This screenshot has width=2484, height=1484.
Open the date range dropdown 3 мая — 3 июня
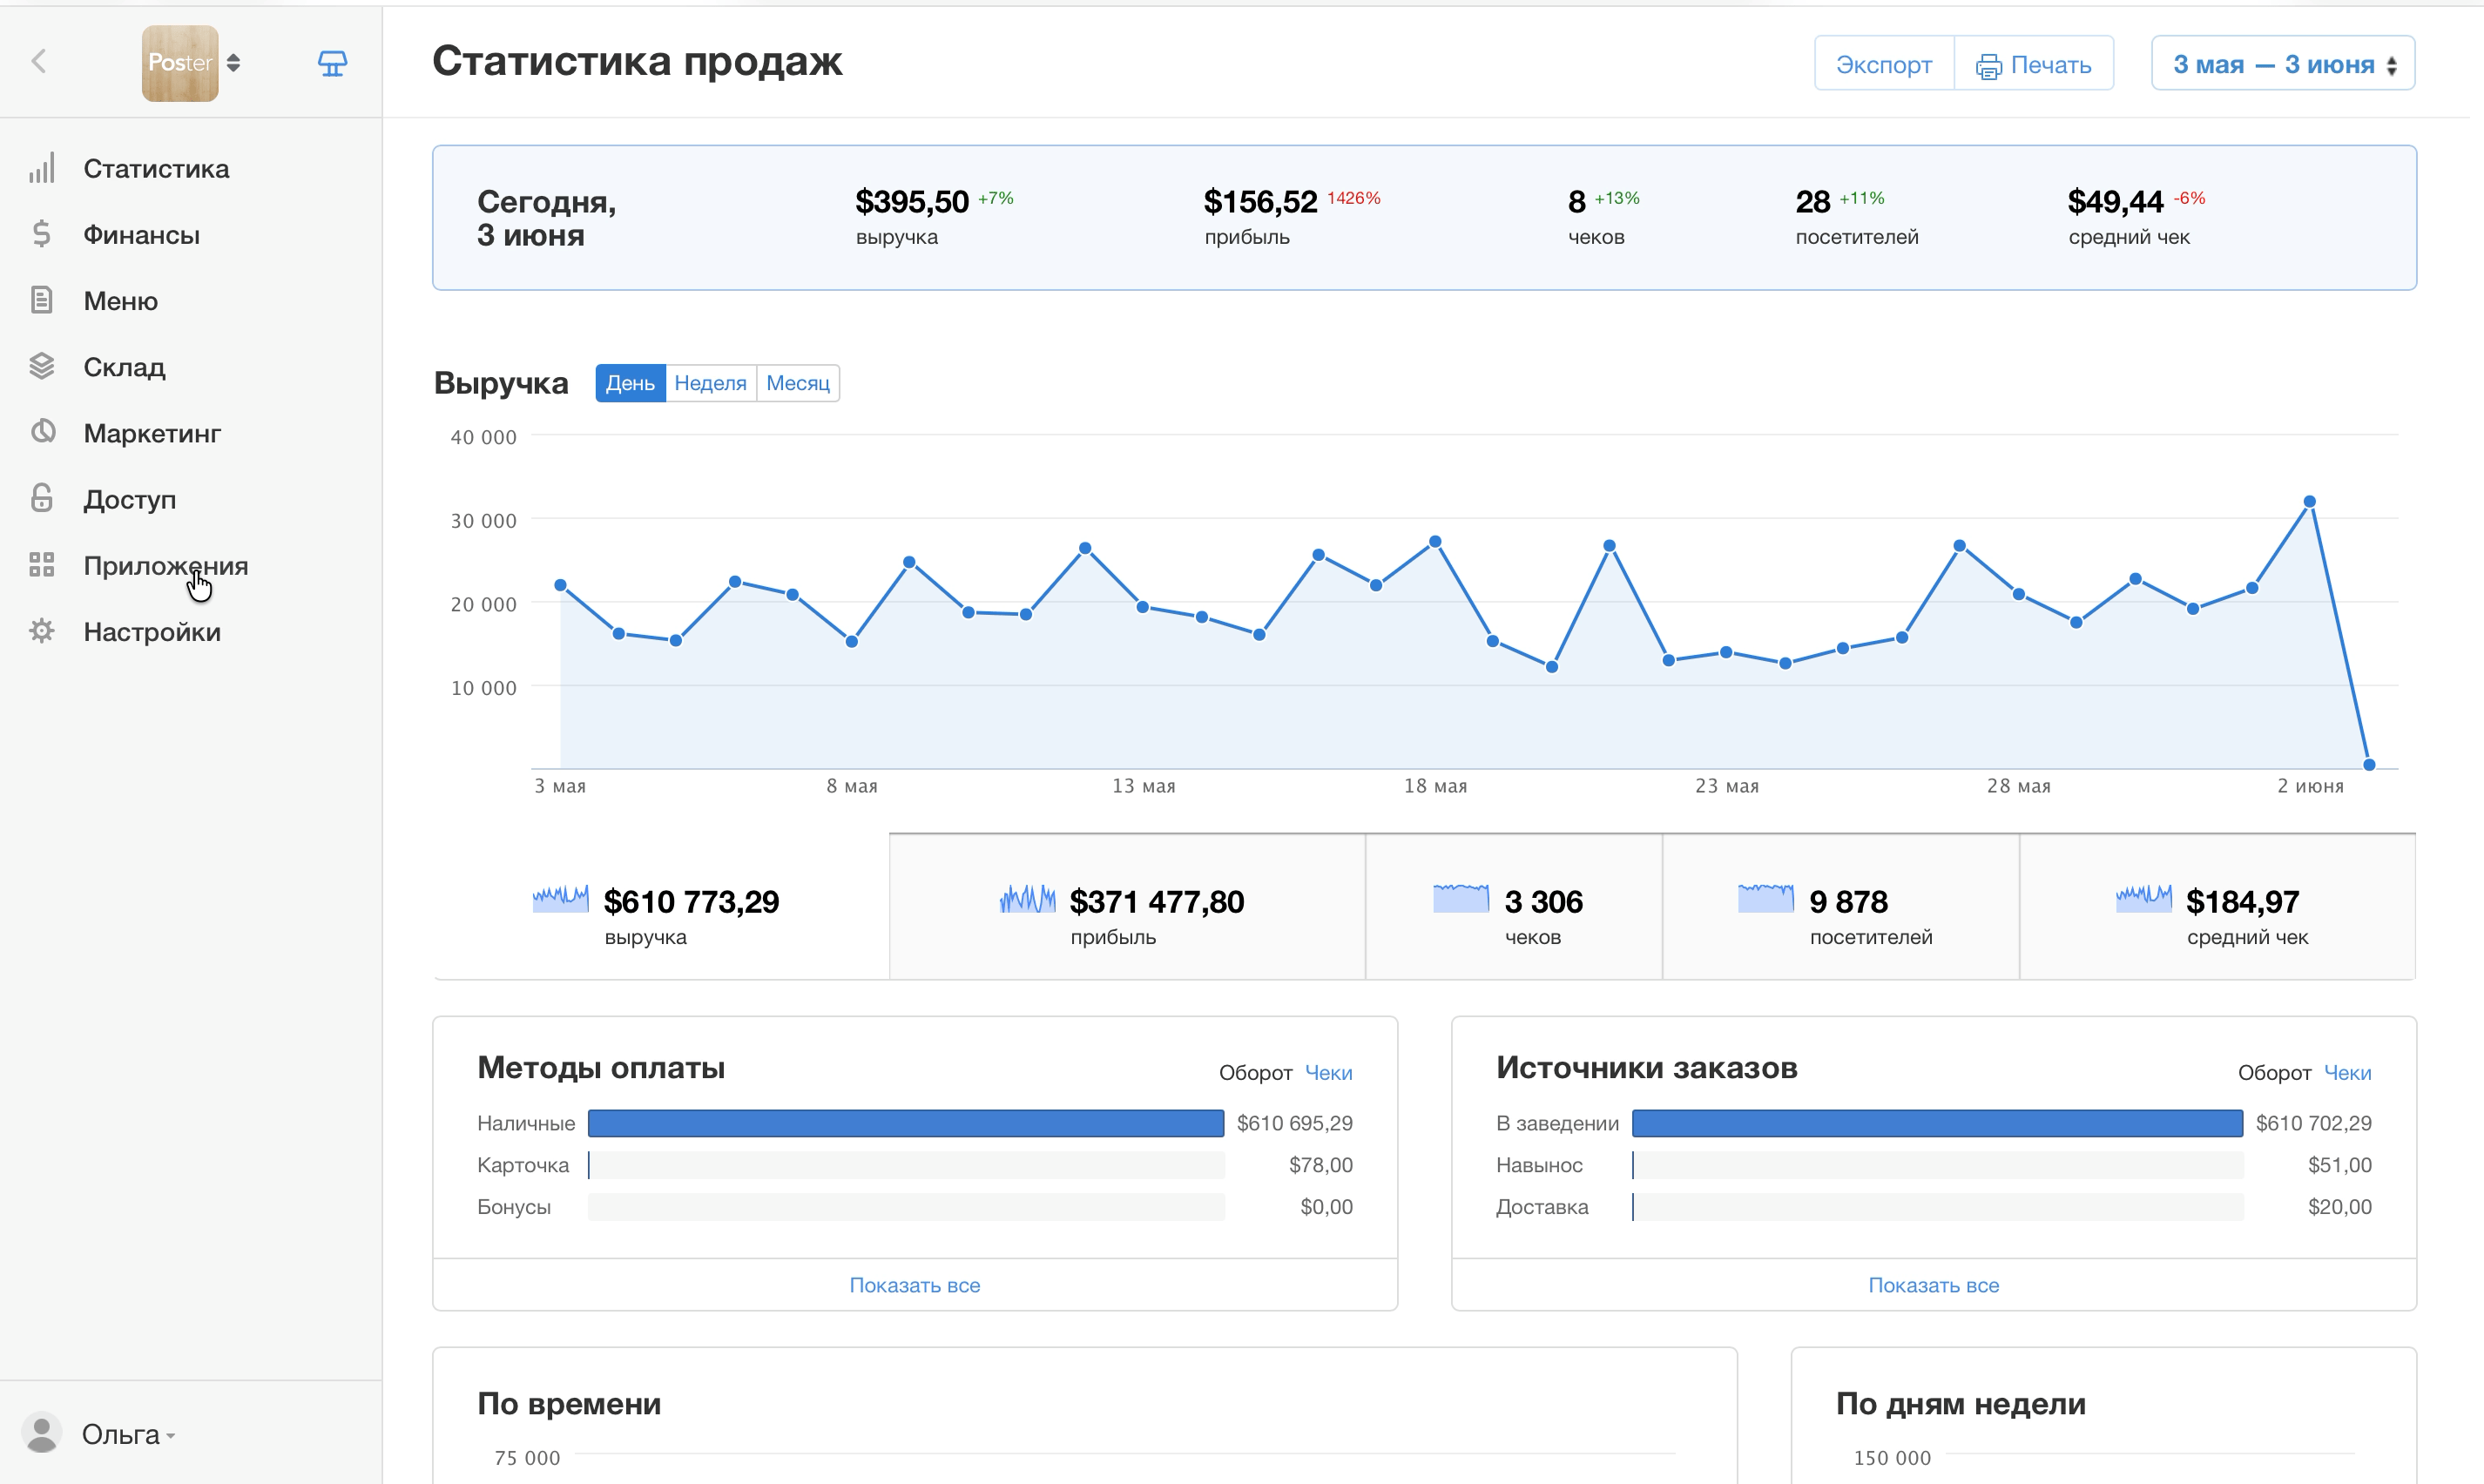(x=2283, y=64)
